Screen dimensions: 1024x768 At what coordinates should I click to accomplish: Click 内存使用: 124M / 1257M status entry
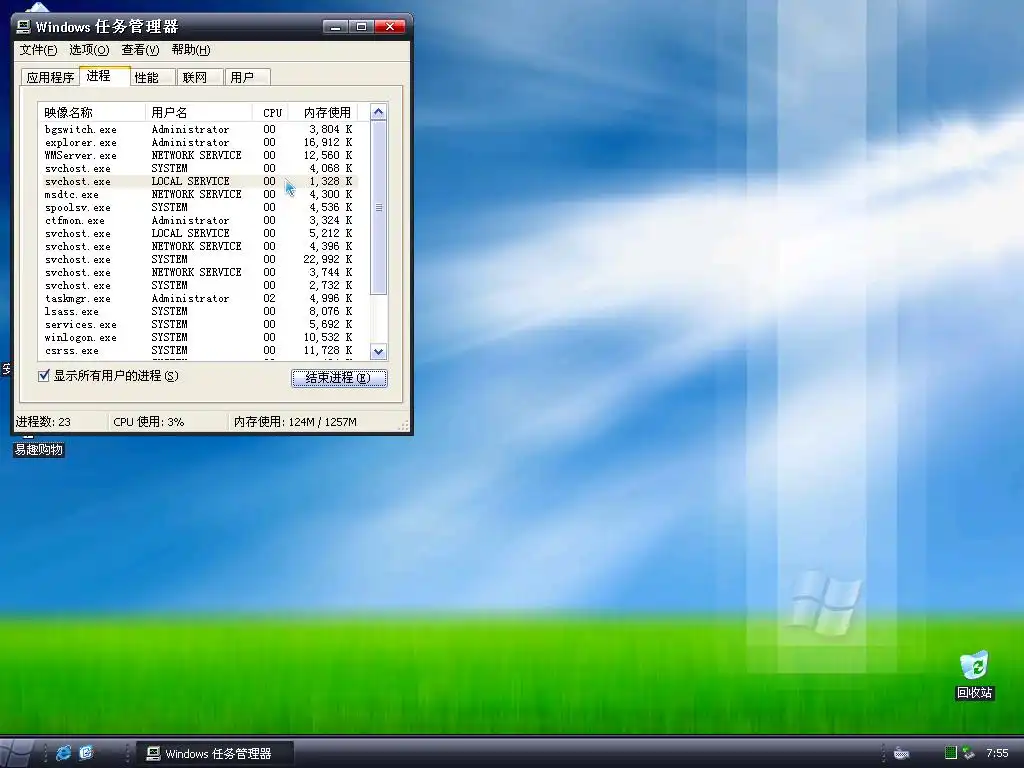295,422
